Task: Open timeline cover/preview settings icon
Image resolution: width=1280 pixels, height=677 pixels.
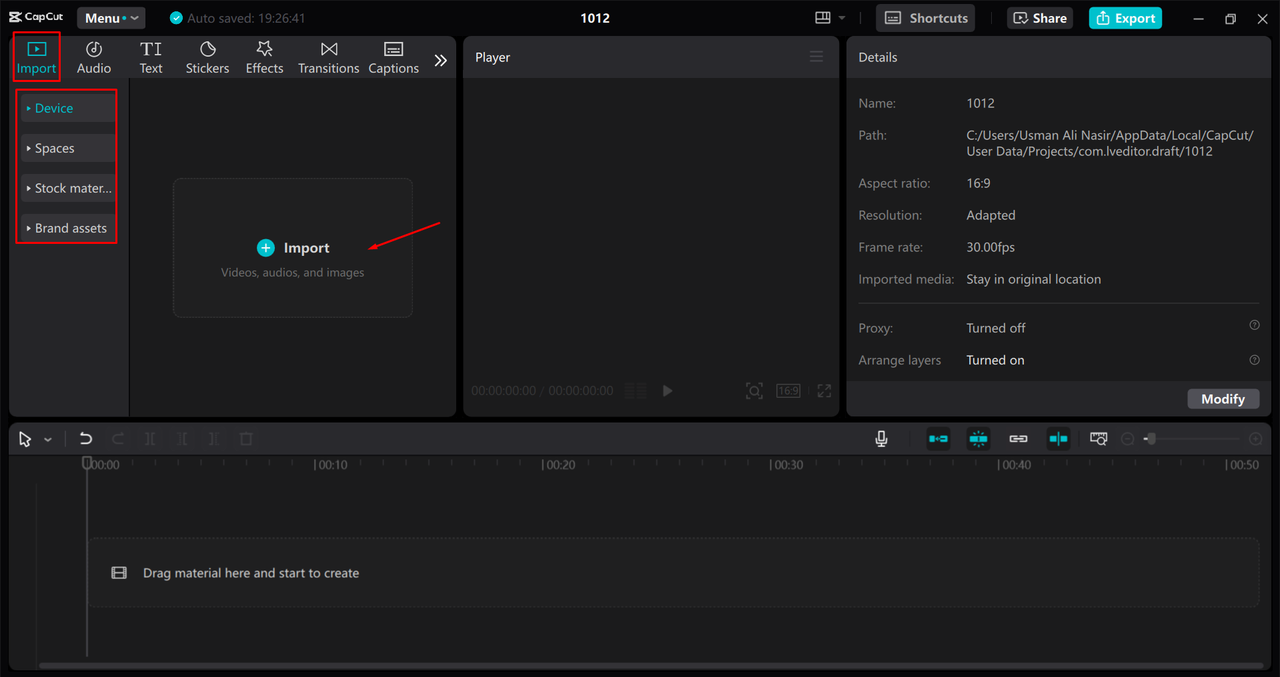Action: pos(1098,439)
